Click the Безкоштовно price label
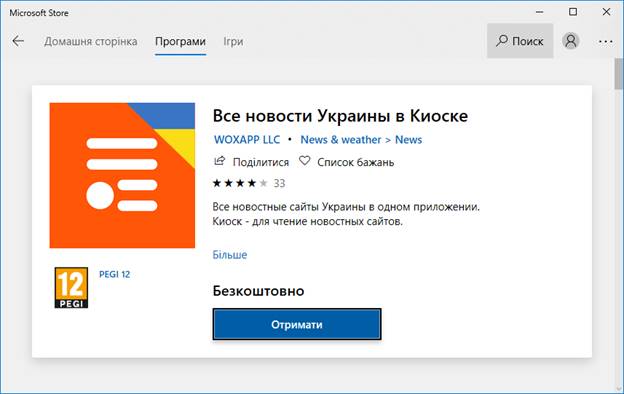This screenshot has width=624, height=394. click(x=258, y=291)
